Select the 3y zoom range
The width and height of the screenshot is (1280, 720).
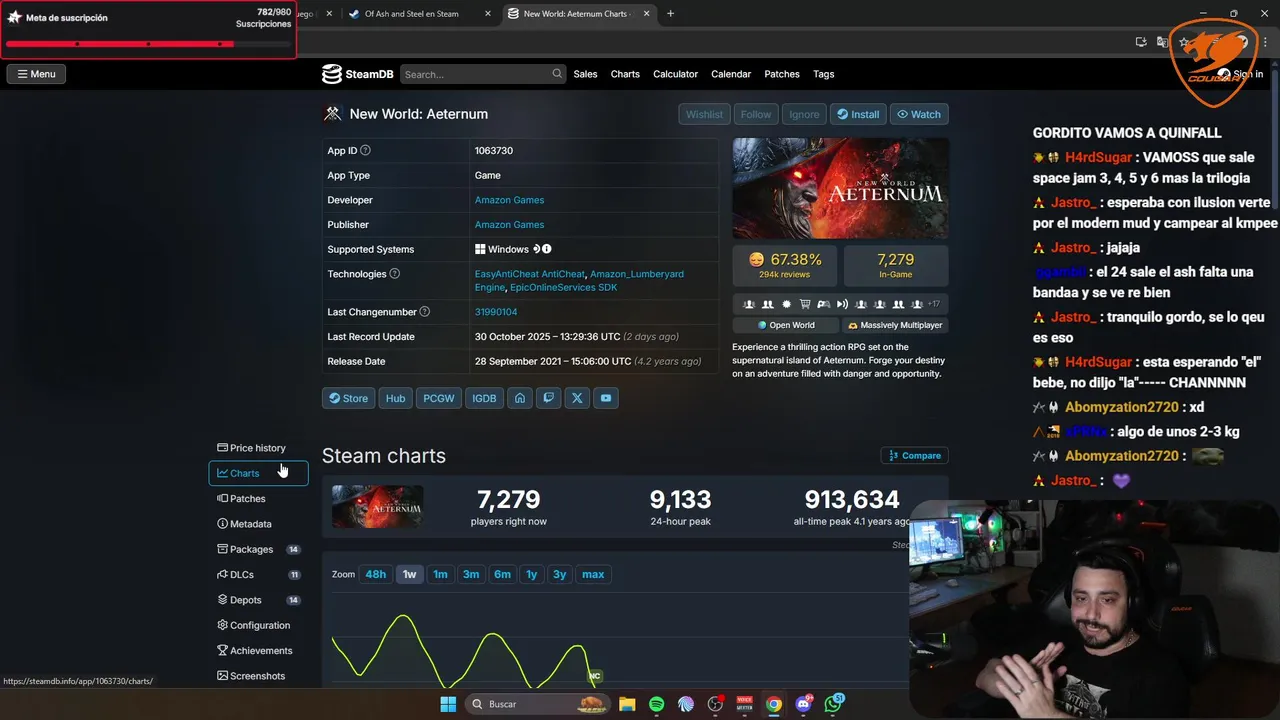[x=560, y=574]
